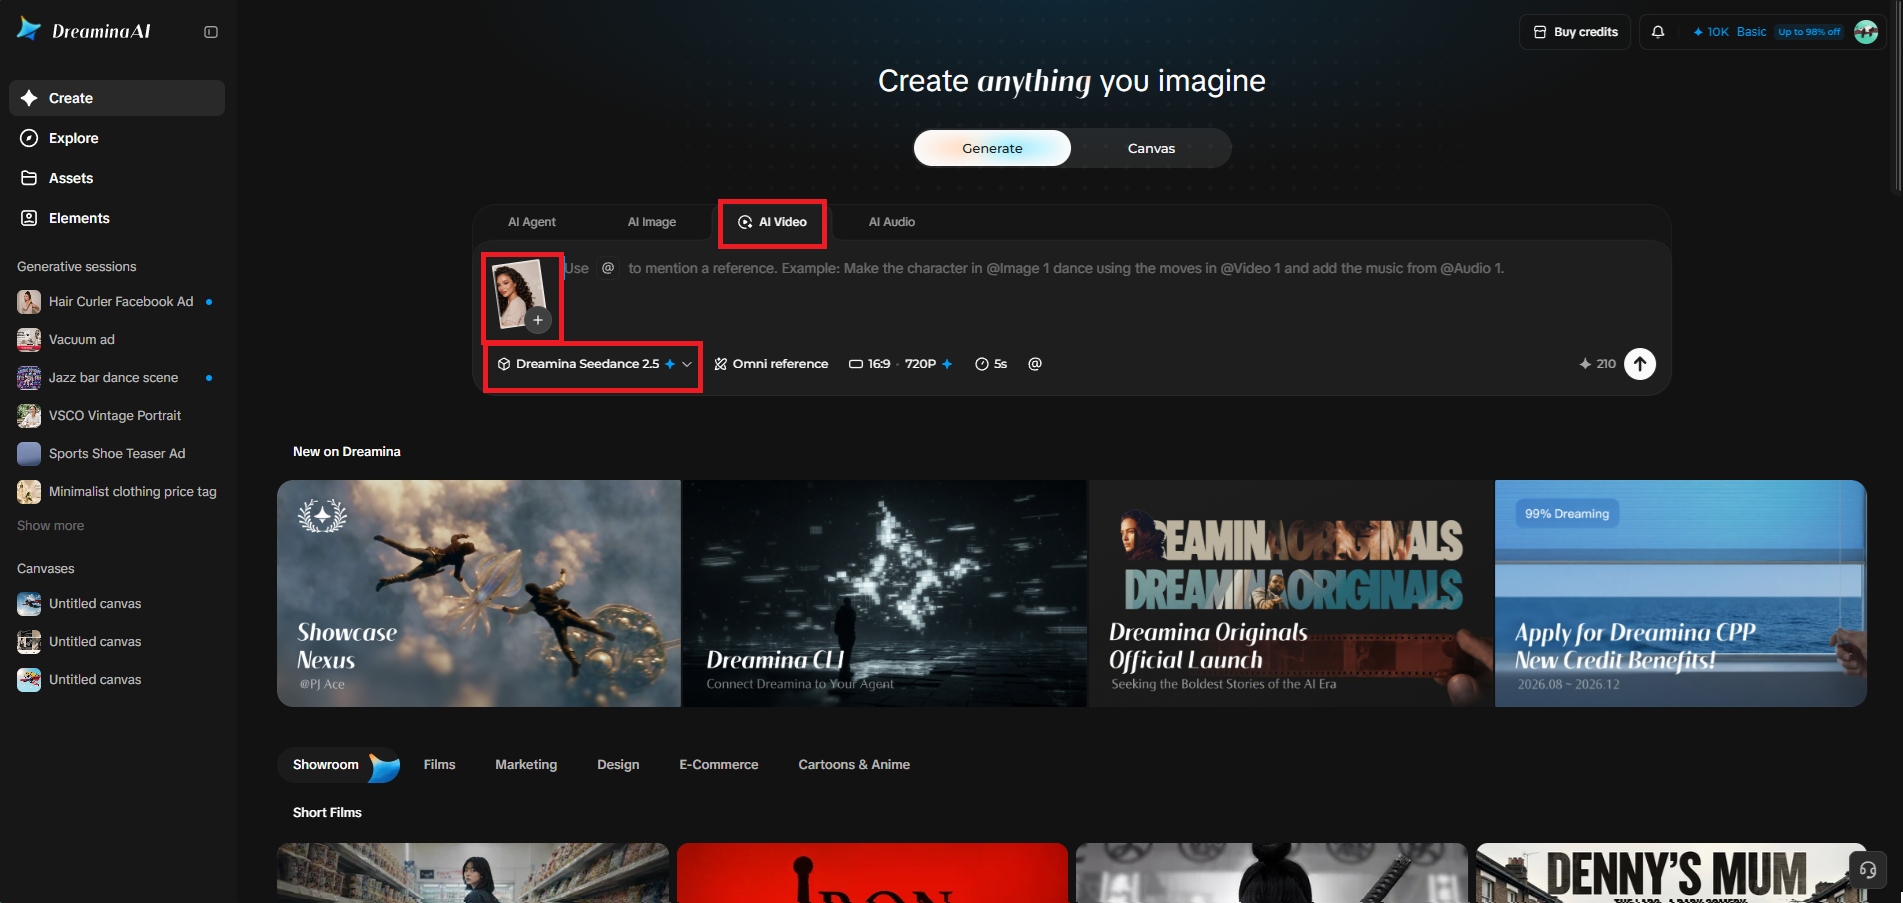Select the AI Image tab
The width and height of the screenshot is (1903, 903).
tap(652, 222)
